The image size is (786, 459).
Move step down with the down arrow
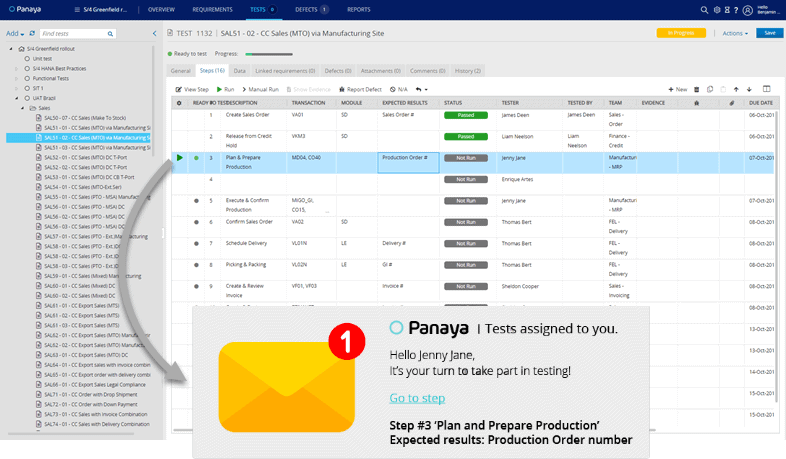[x=749, y=89]
